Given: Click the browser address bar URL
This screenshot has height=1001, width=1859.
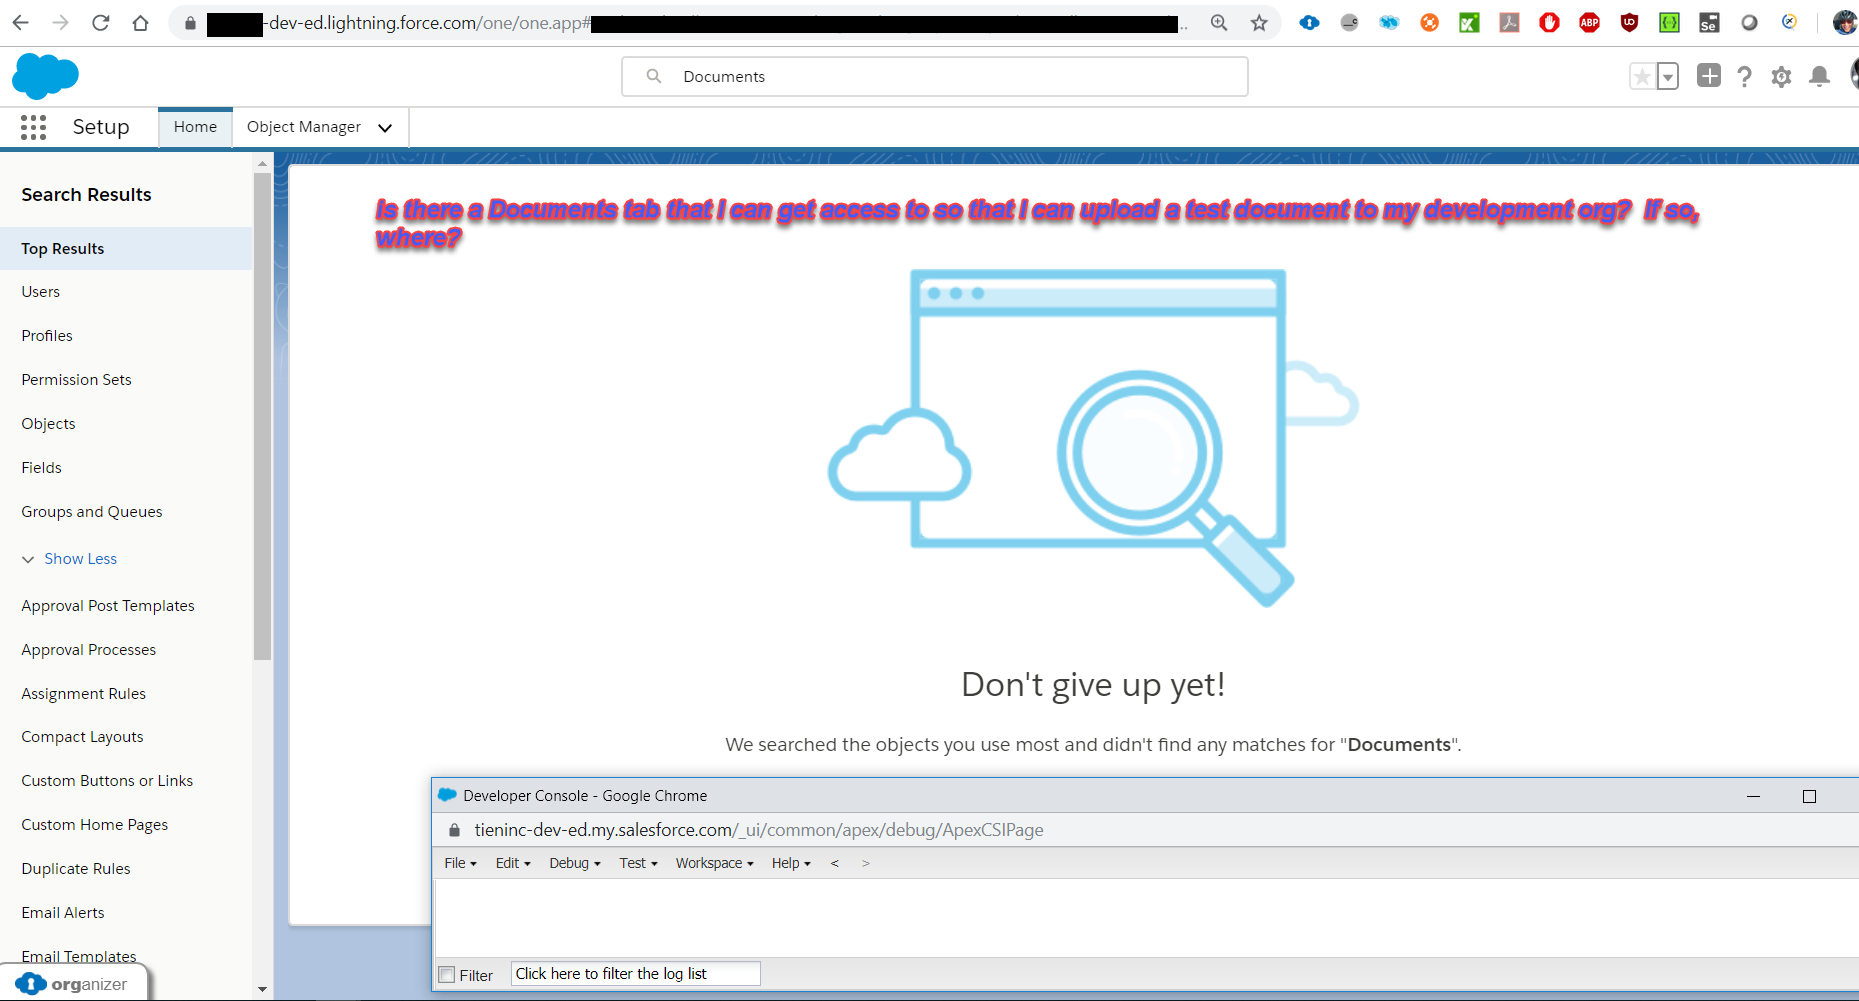Looking at the screenshot, I should pos(692,23).
